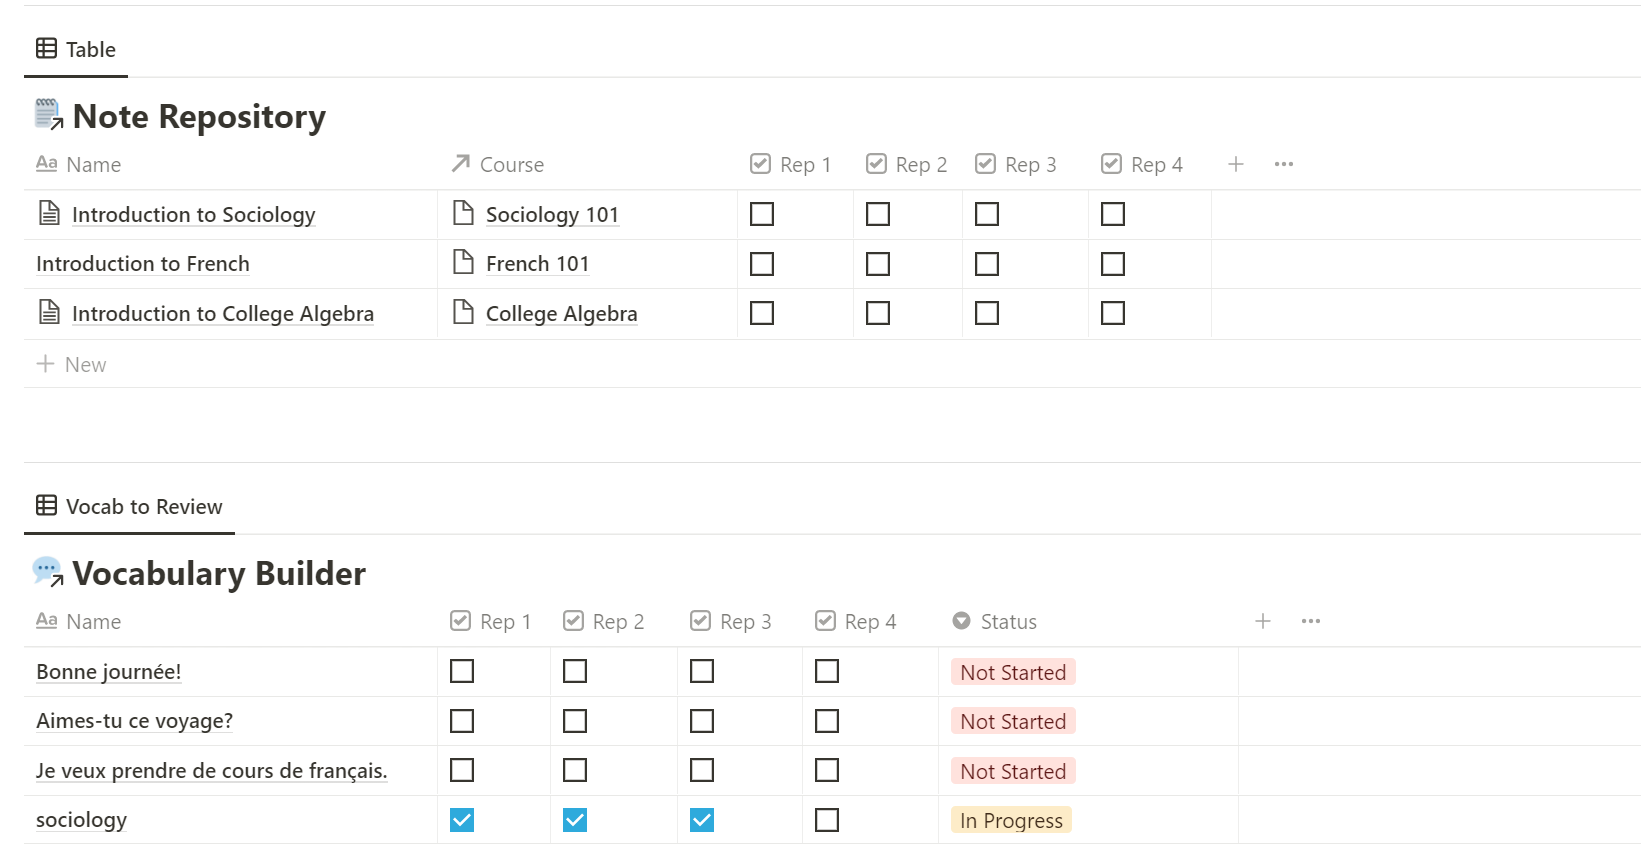The image size is (1641, 844).
Task: Open more options in Vocabulary Builder header
Action: point(1311,621)
